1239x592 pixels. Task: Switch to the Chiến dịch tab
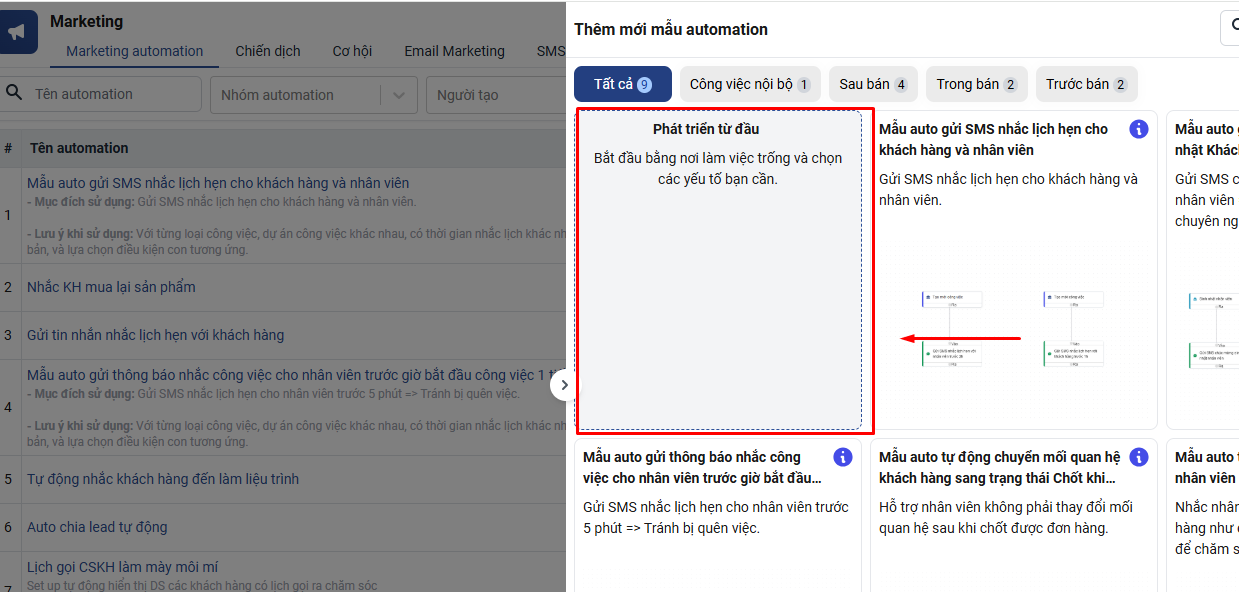click(268, 51)
